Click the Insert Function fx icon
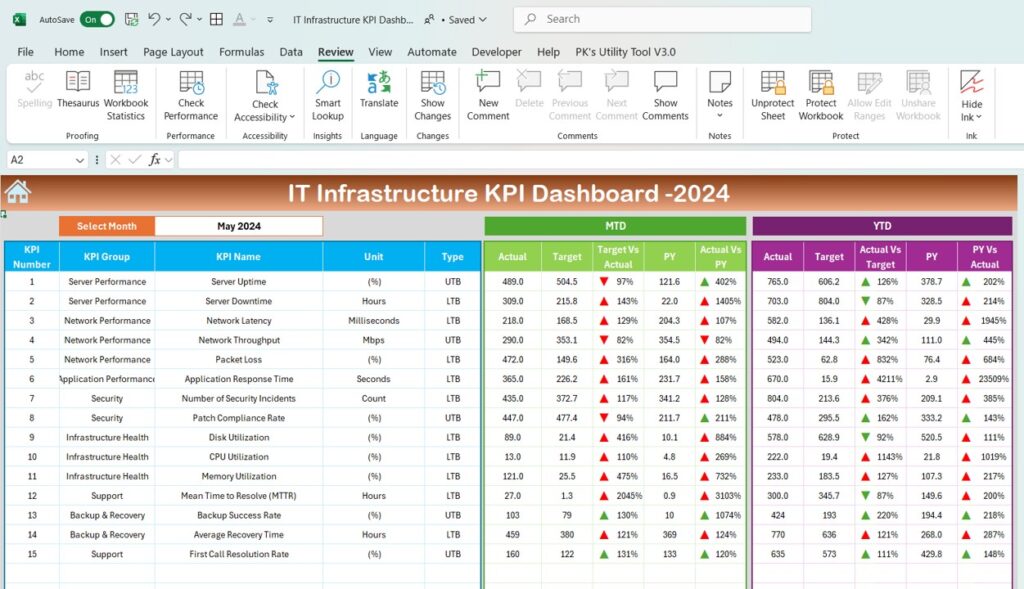This screenshot has width=1024, height=589. (155, 159)
